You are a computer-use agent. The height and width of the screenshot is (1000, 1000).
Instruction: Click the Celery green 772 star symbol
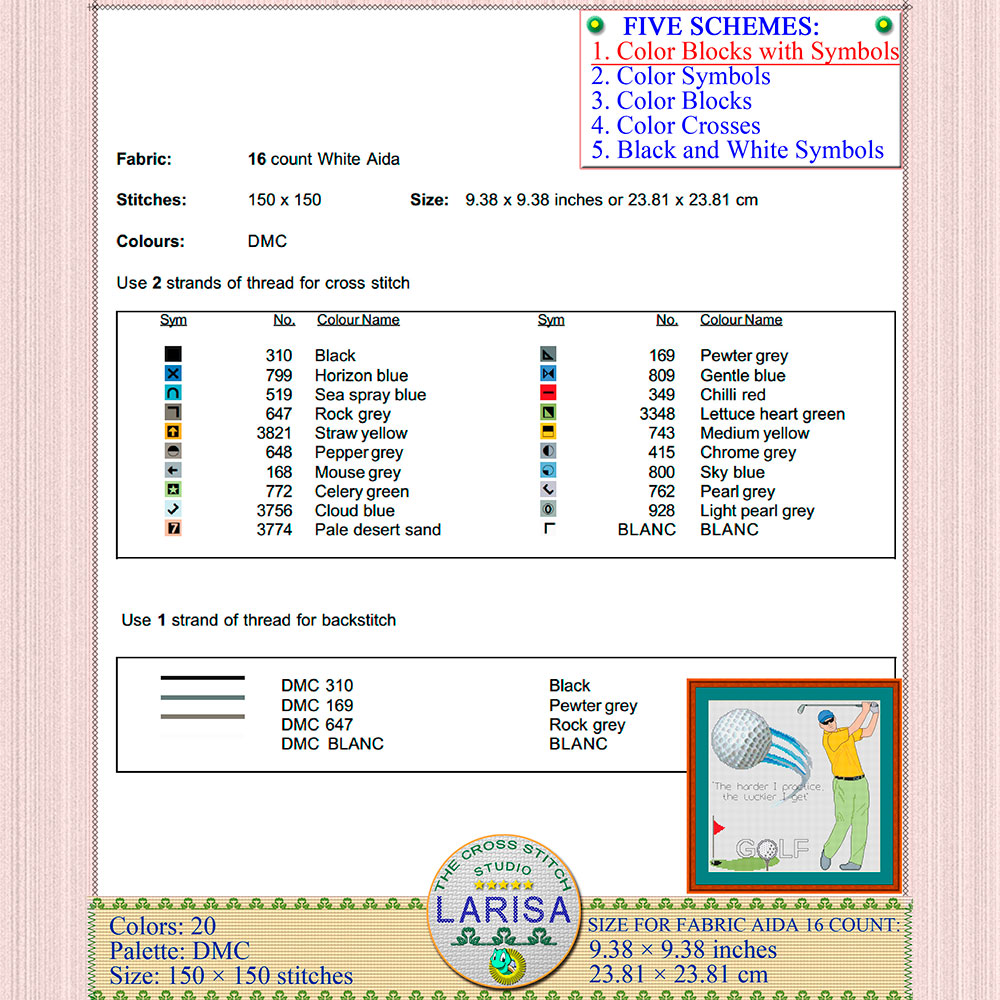pyautogui.click(x=173, y=490)
